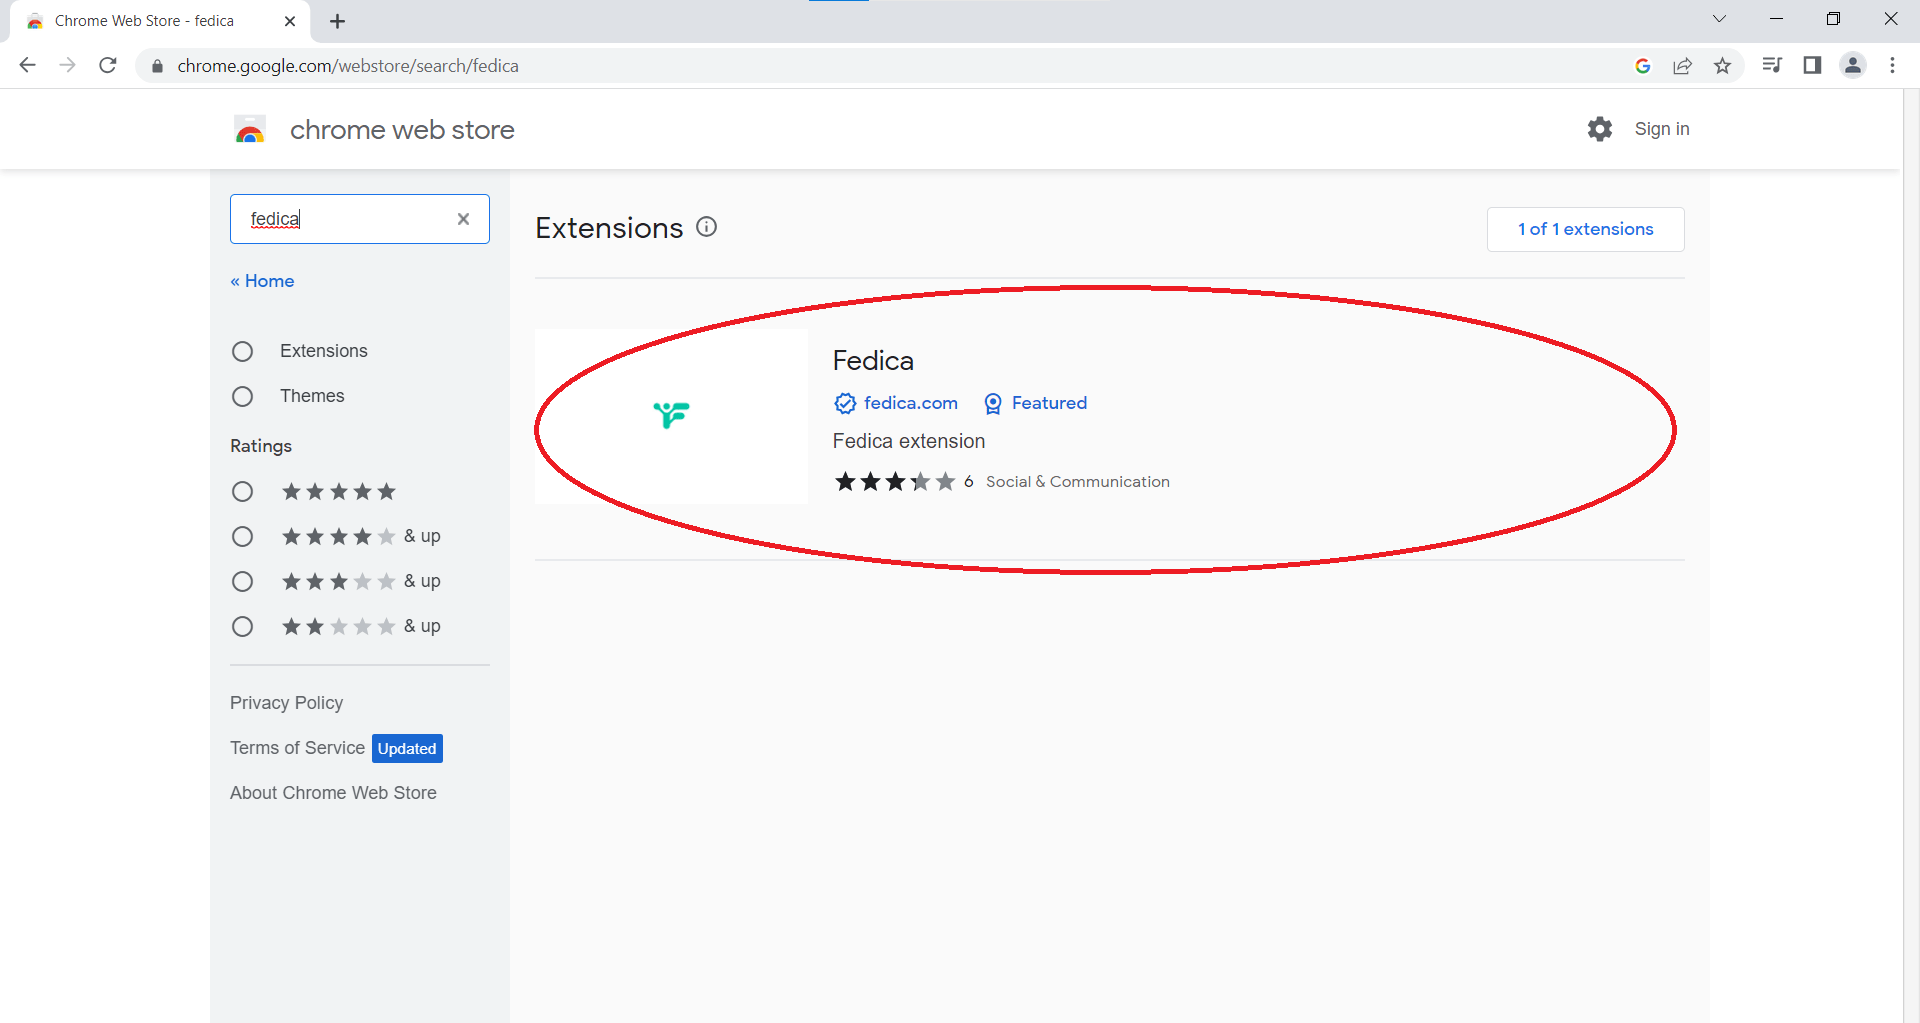Bookmark this page with the star icon
This screenshot has height=1023, width=1920.
pyautogui.click(x=1722, y=65)
